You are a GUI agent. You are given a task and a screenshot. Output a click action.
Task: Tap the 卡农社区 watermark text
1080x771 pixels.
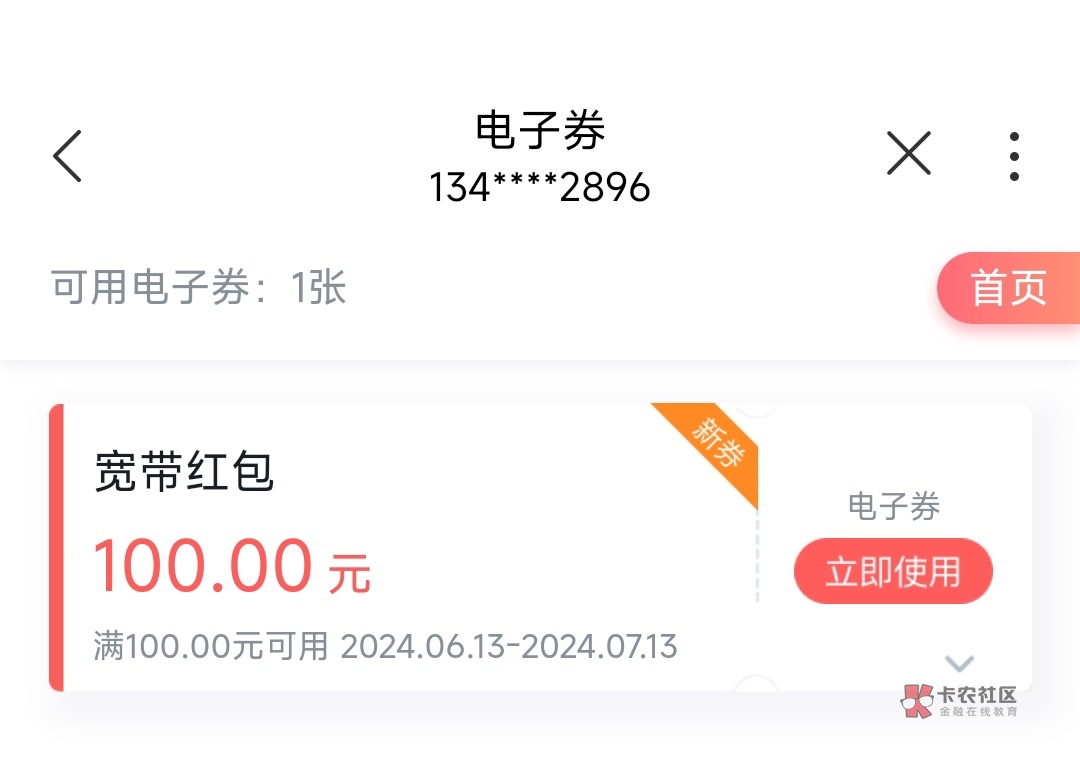coord(978,694)
